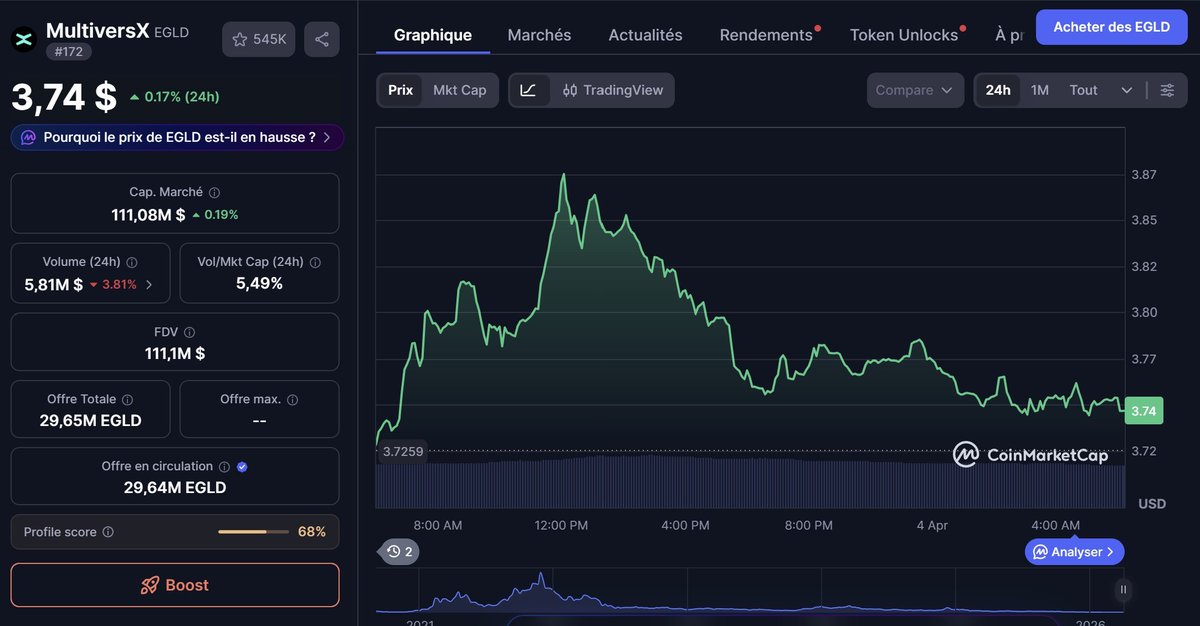Screen dimensions: 1200x626
Task: Click the 5,49% Vol/Mkt Cap value
Action: pos(259,284)
